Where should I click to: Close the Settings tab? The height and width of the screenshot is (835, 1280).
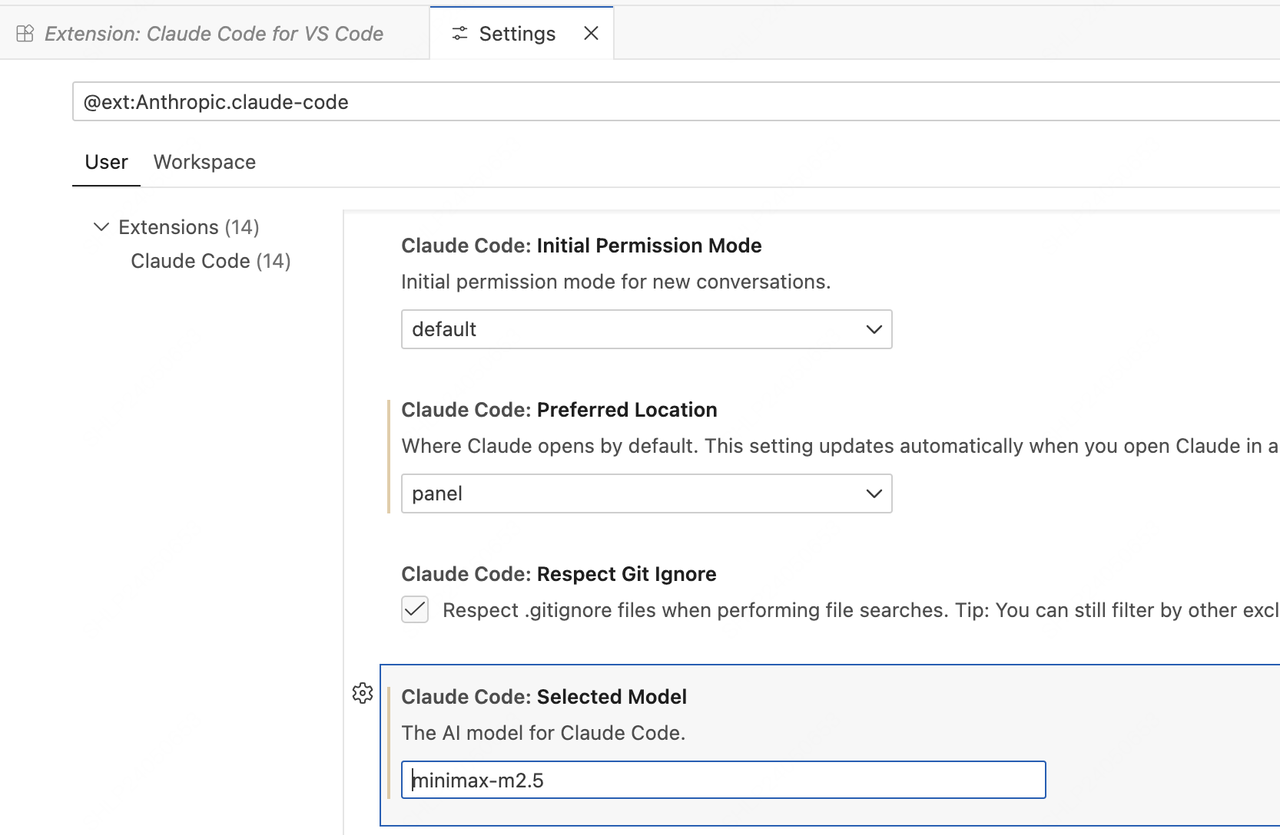tap(591, 34)
